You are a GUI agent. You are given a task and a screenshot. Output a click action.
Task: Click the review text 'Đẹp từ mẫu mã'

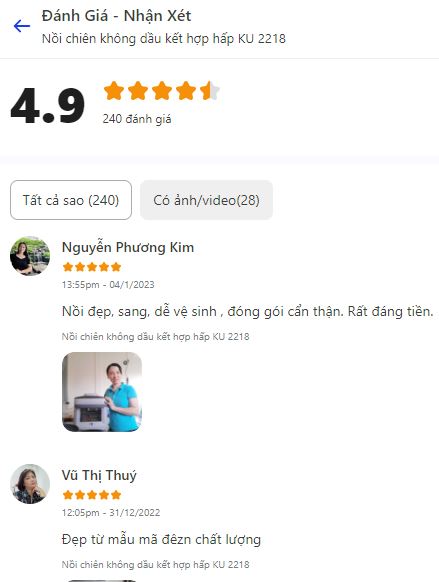pyautogui.click(x=109, y=539)
